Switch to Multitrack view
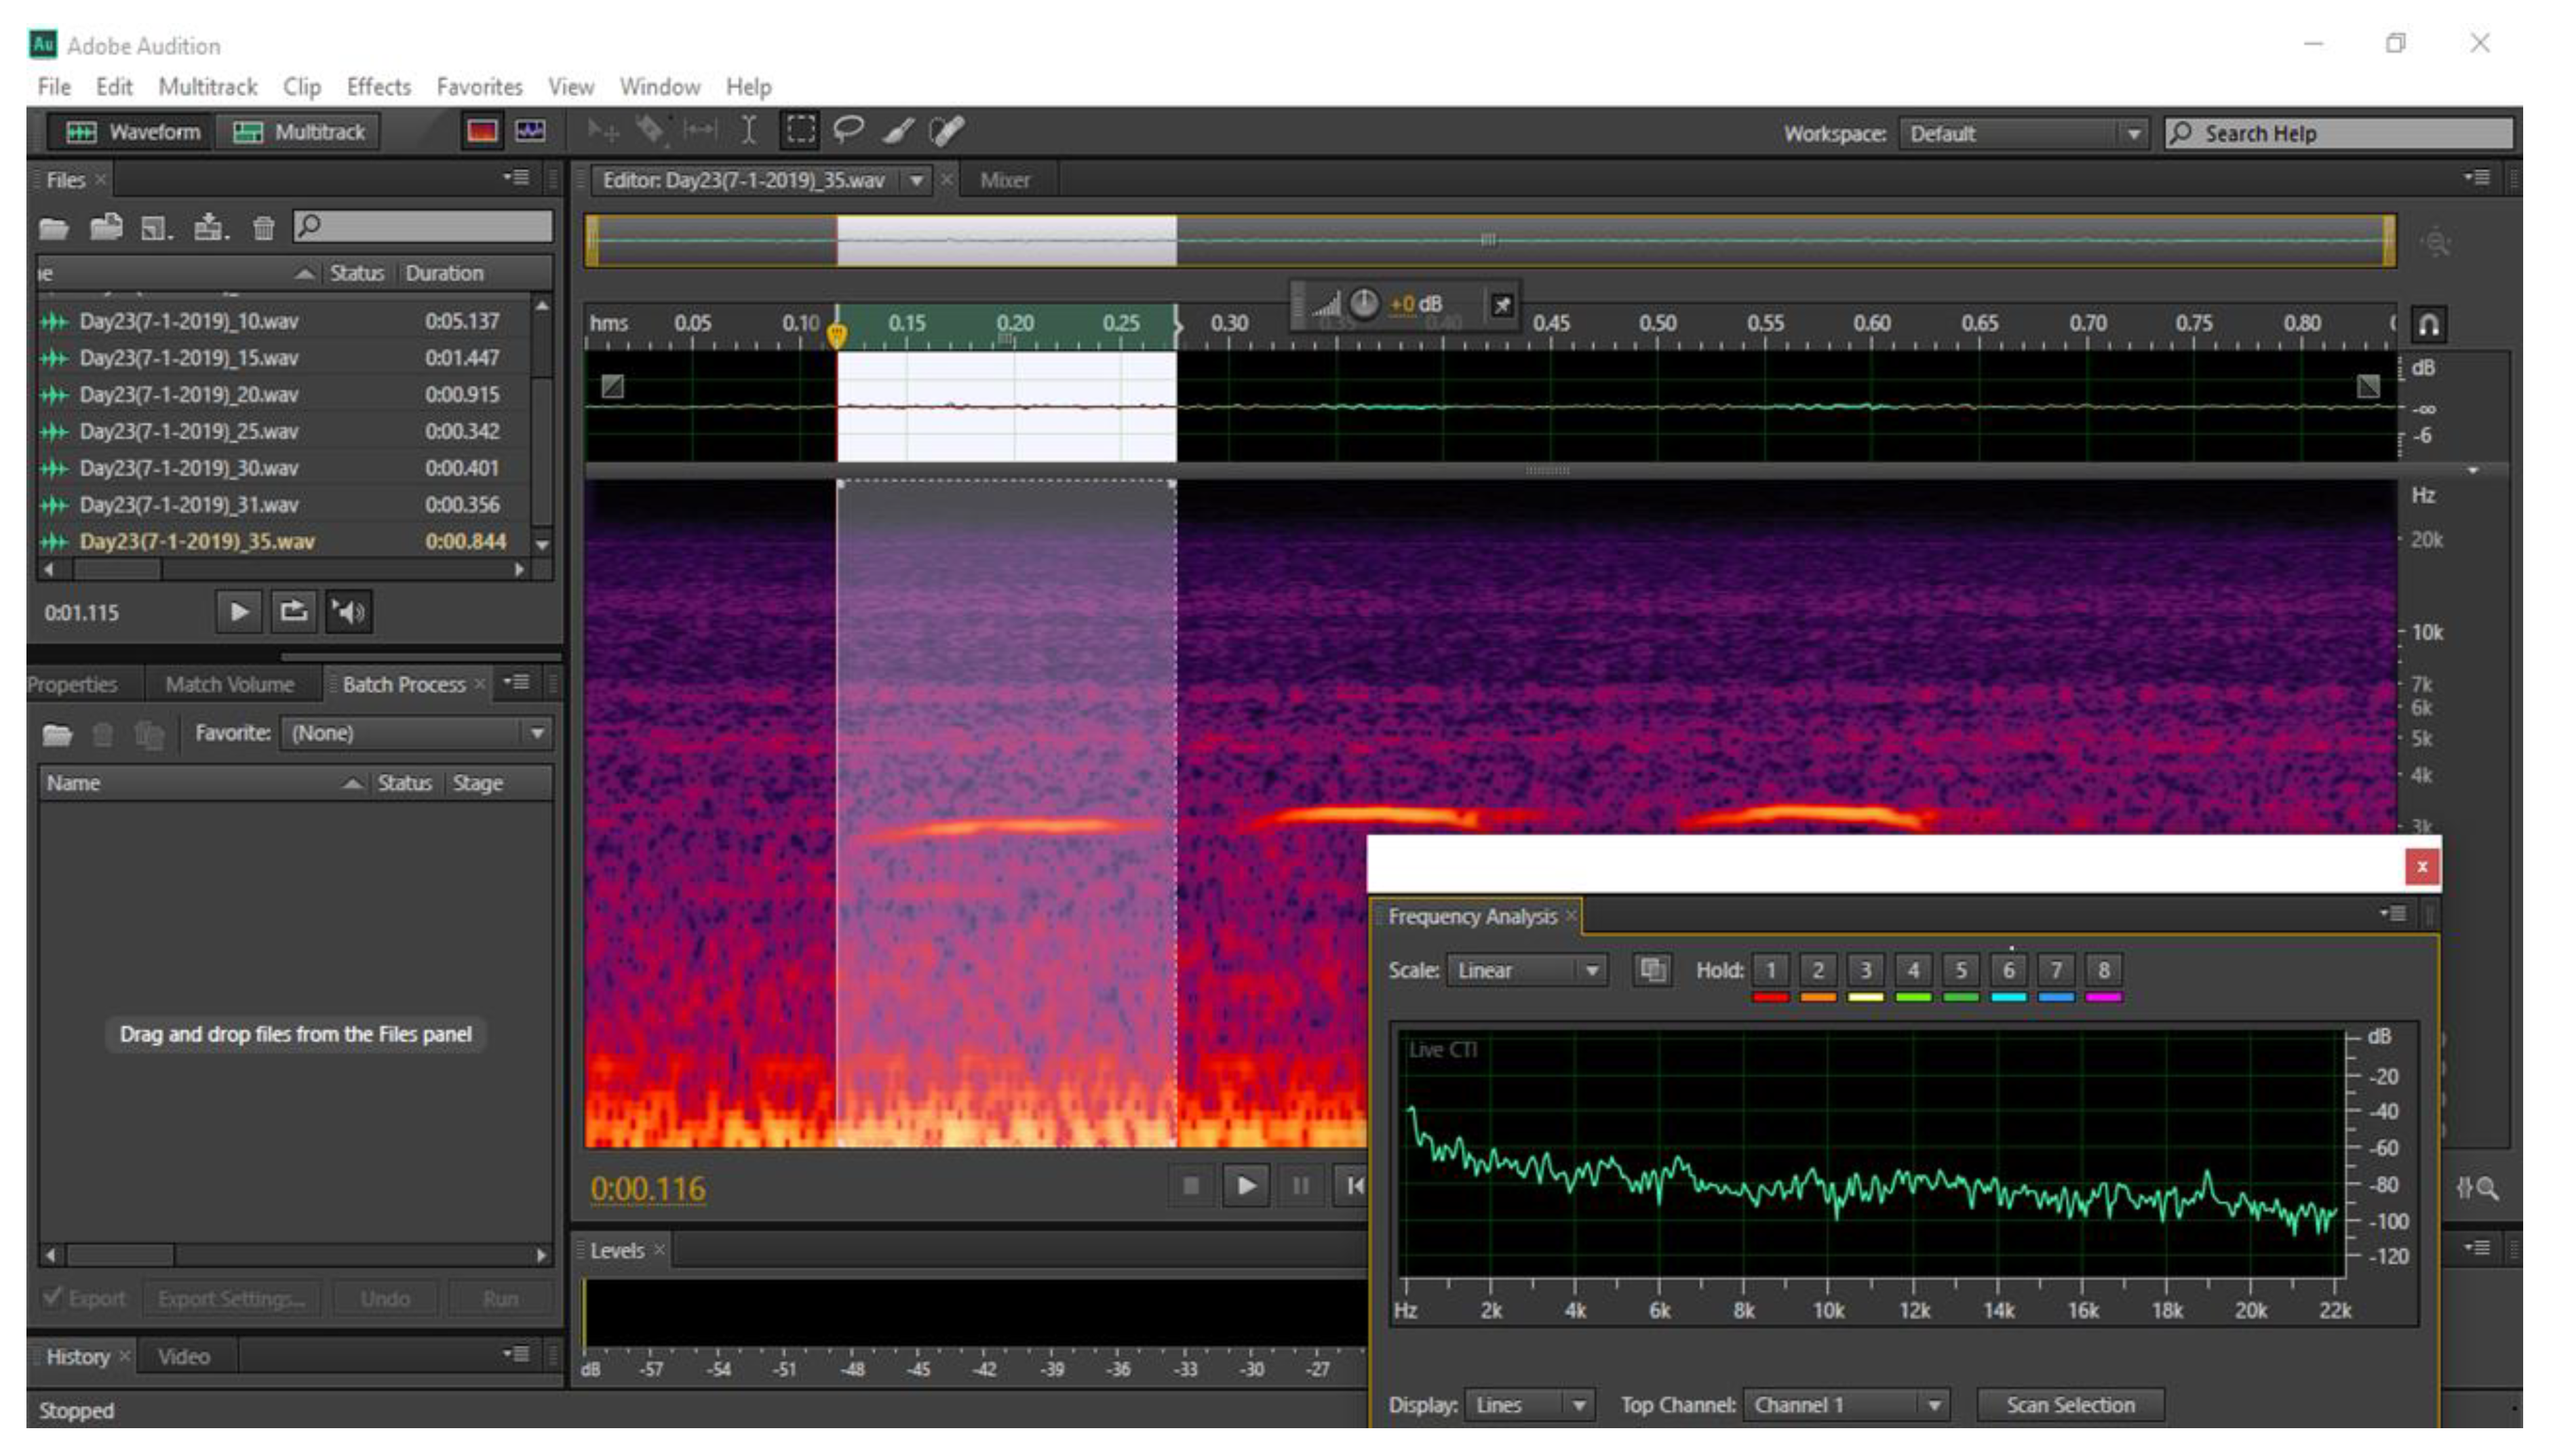This screenshot has width=2553, height=1456. [299, 132]
